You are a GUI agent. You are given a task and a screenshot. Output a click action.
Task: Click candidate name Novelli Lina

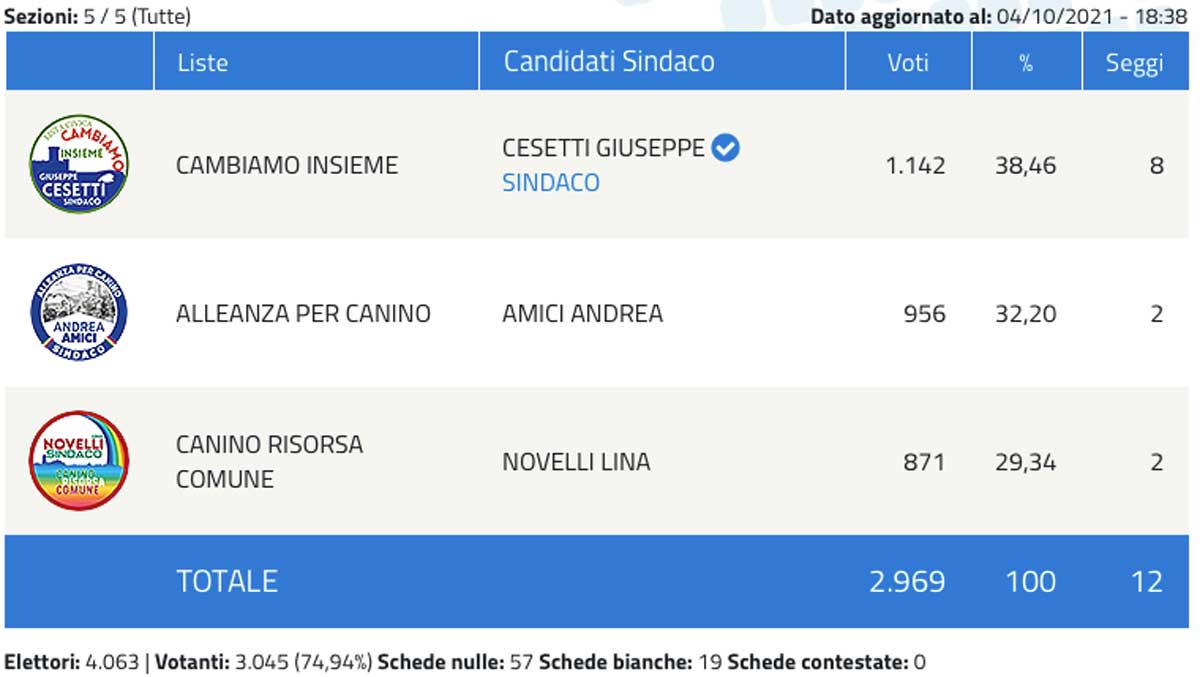(x=576, y=462)
